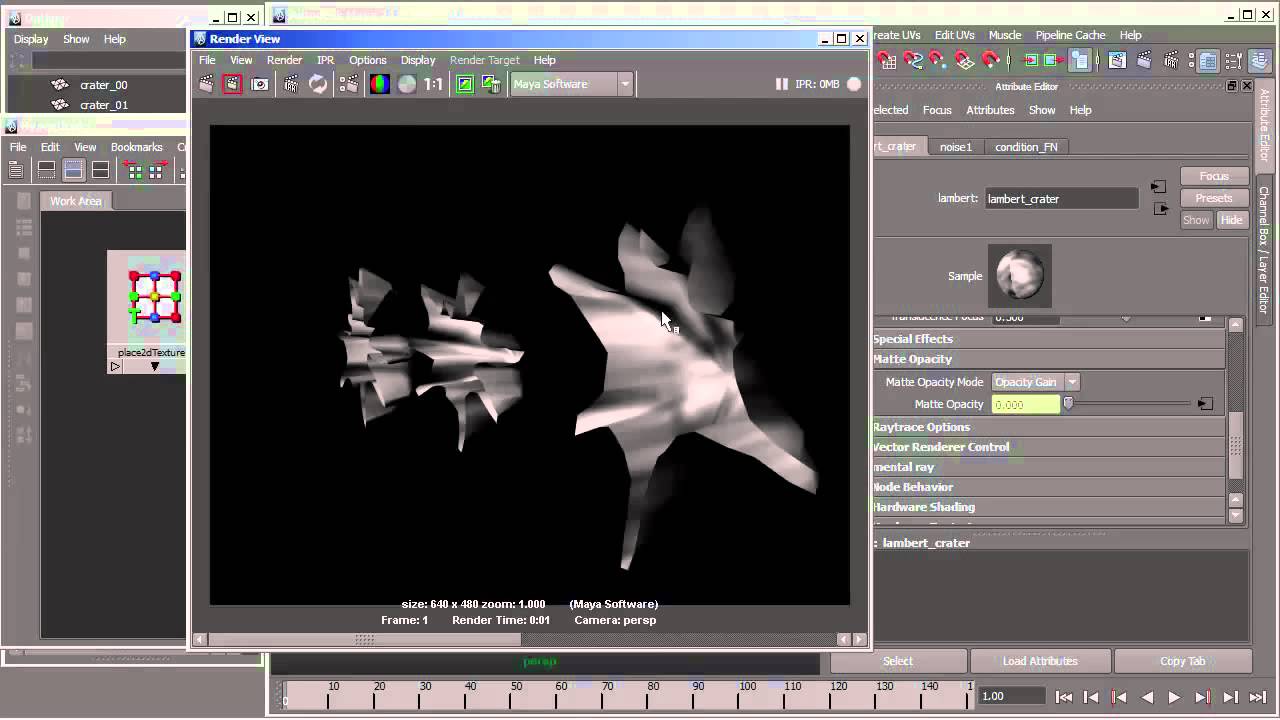Click the Matte Opacity value field
This screenshot has width=1280, height=720.
tap(1025, 404)
